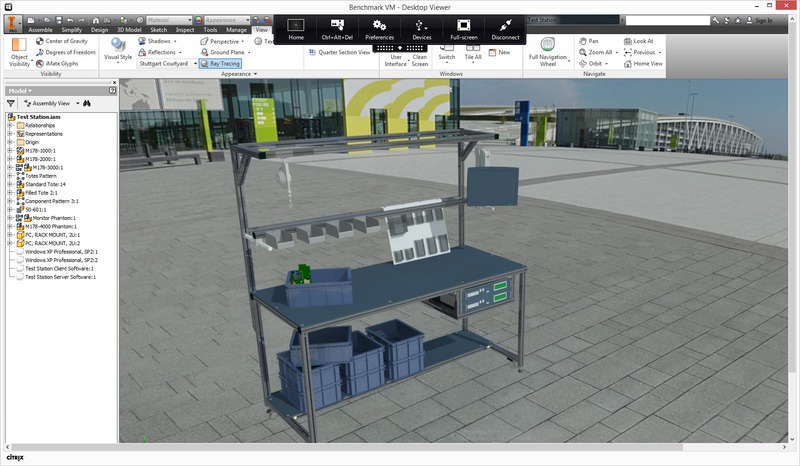Expand the Relationships folder in model tree
The width and height of the screenshot is (800, 466).
pos(9,125)
